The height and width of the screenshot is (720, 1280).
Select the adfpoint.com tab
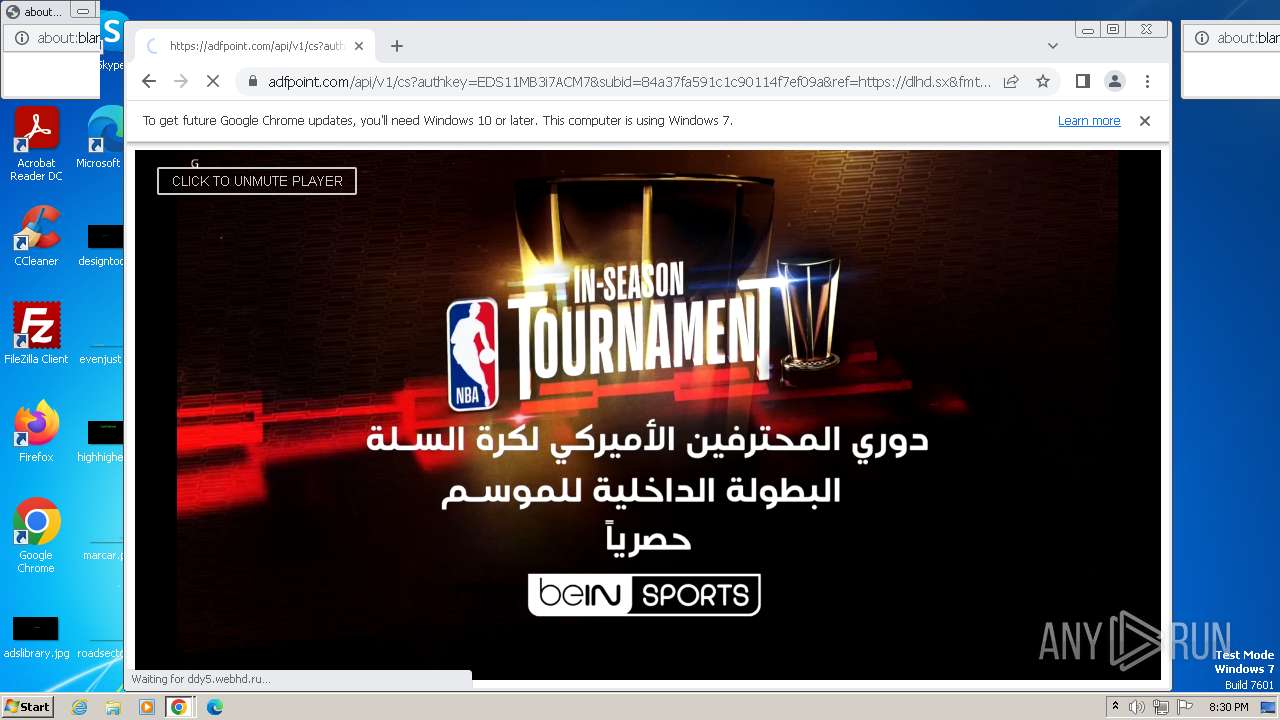point(255,46)
